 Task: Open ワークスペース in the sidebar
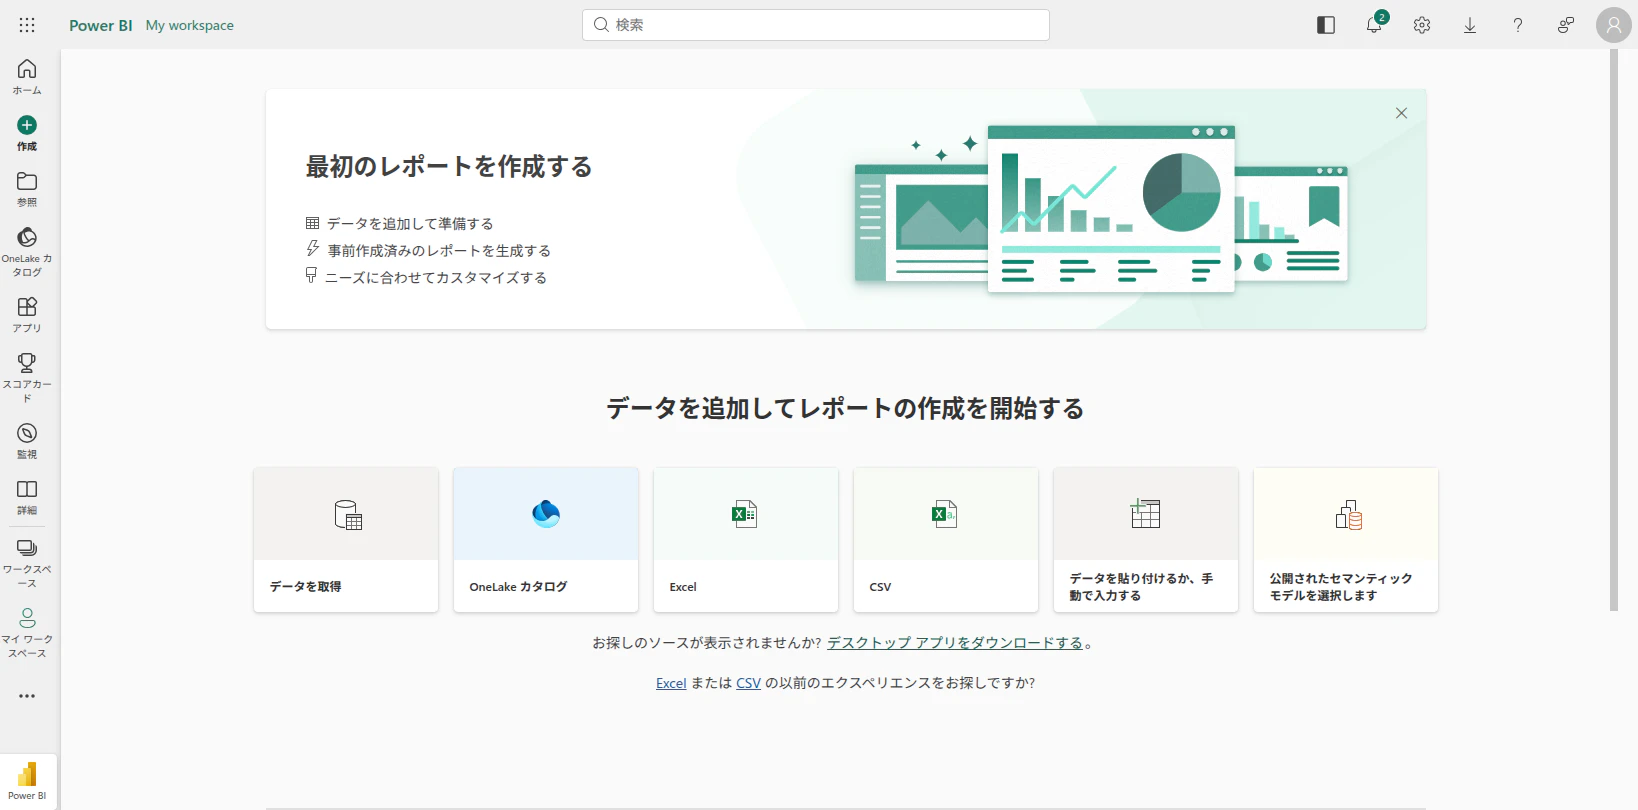27,563
